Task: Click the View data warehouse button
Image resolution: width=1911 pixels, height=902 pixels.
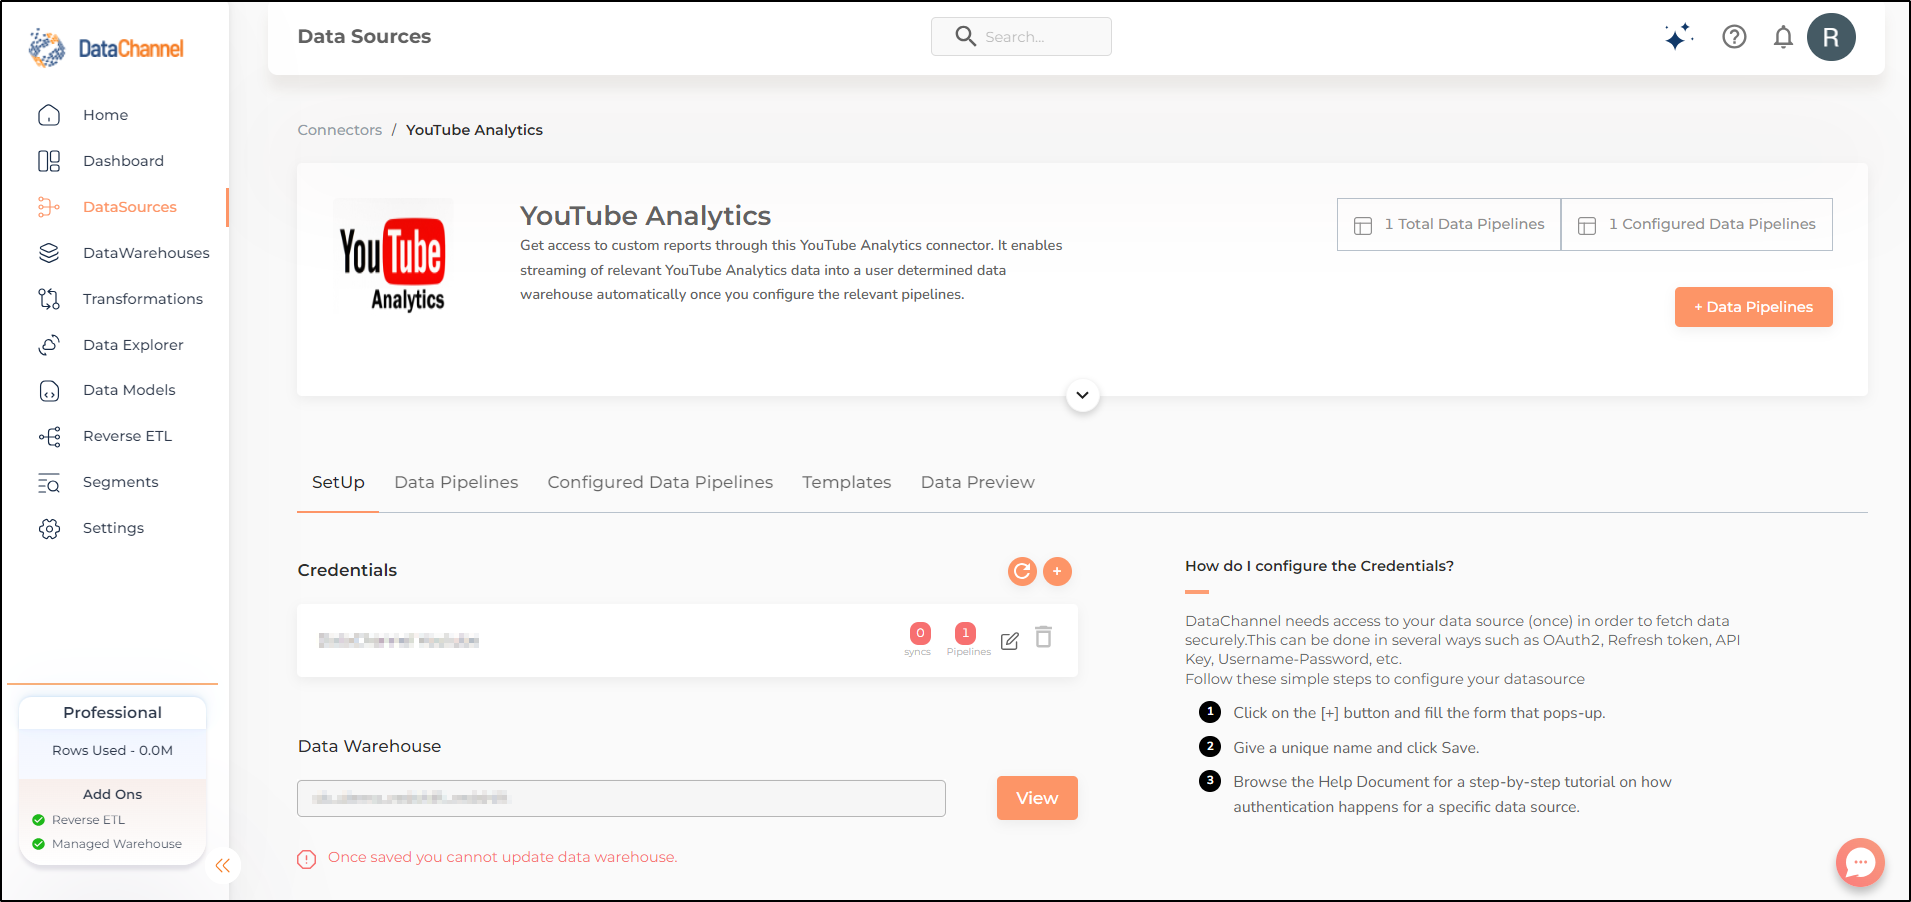Action: (1037, 798)
